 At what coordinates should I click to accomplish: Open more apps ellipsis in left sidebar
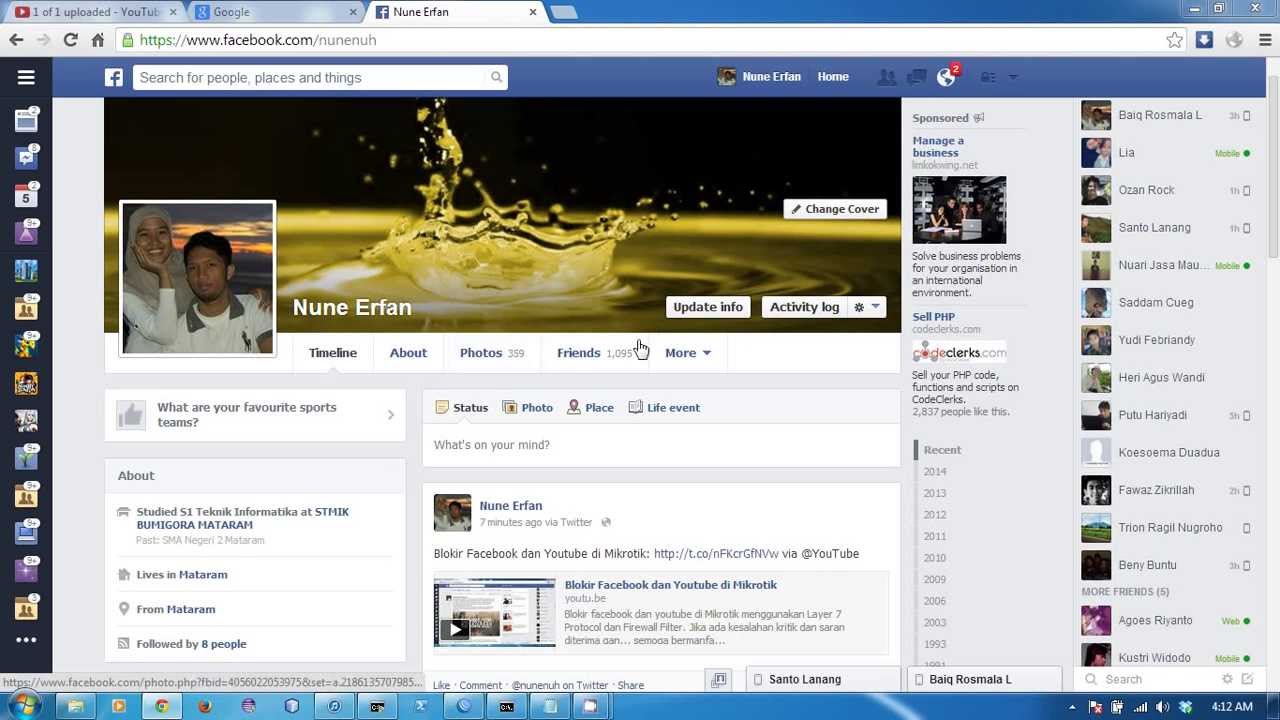(26, 640)
